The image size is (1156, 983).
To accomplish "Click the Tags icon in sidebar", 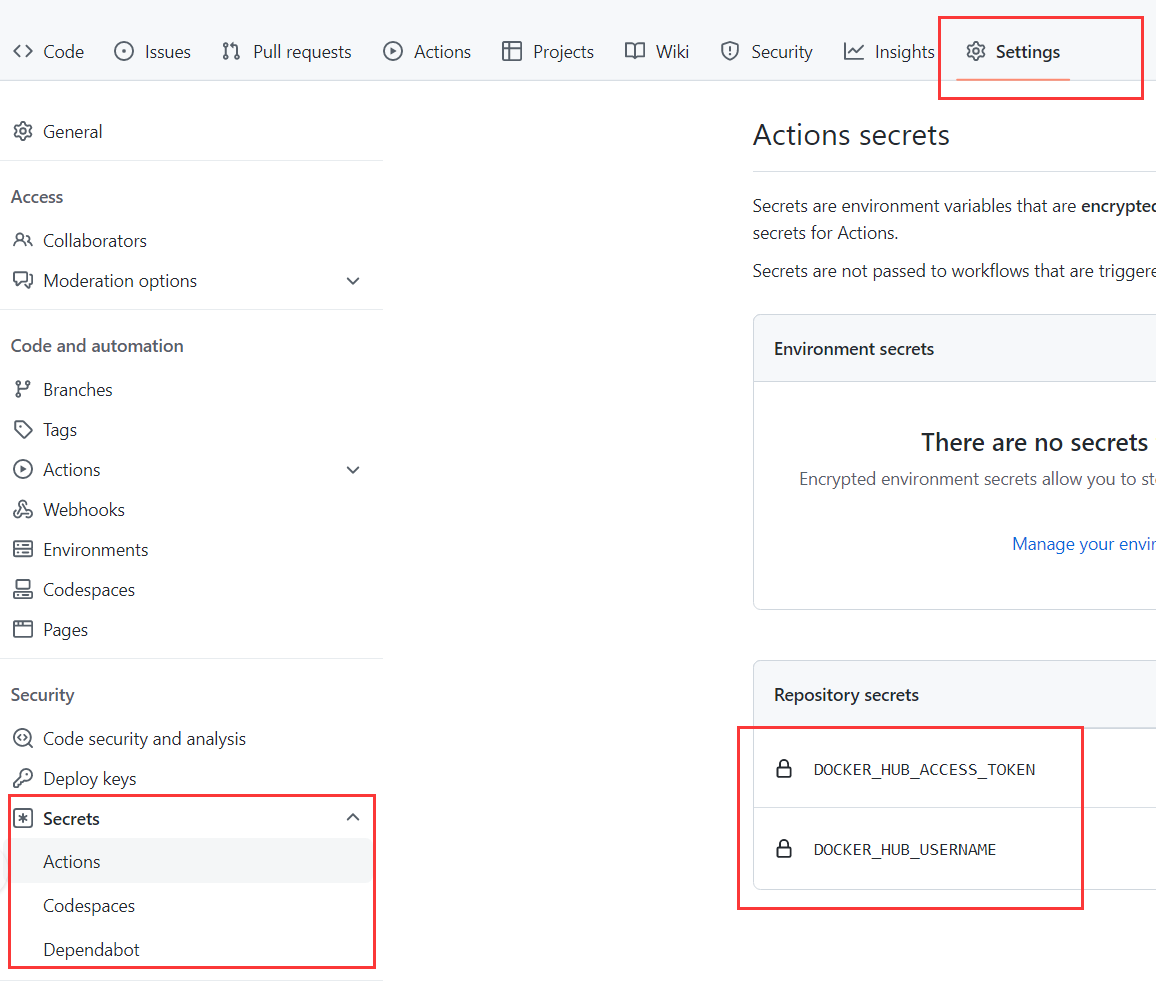I will pos(22,430).
